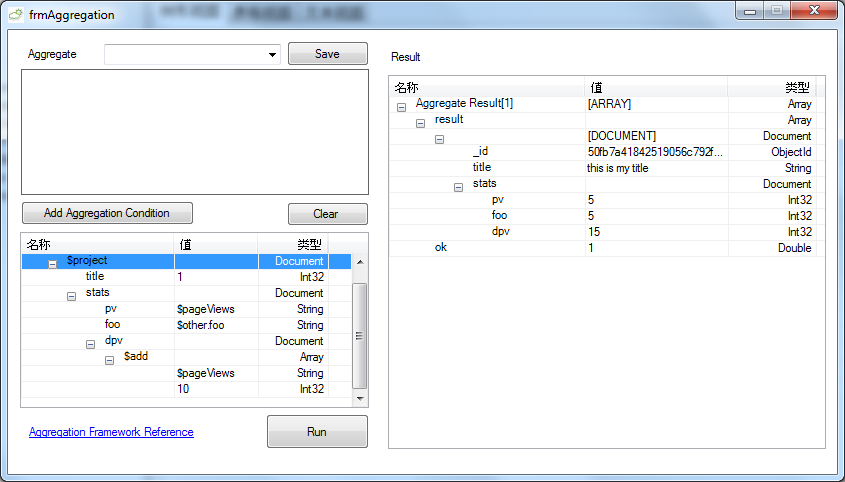Collapse the result array node

420,123
